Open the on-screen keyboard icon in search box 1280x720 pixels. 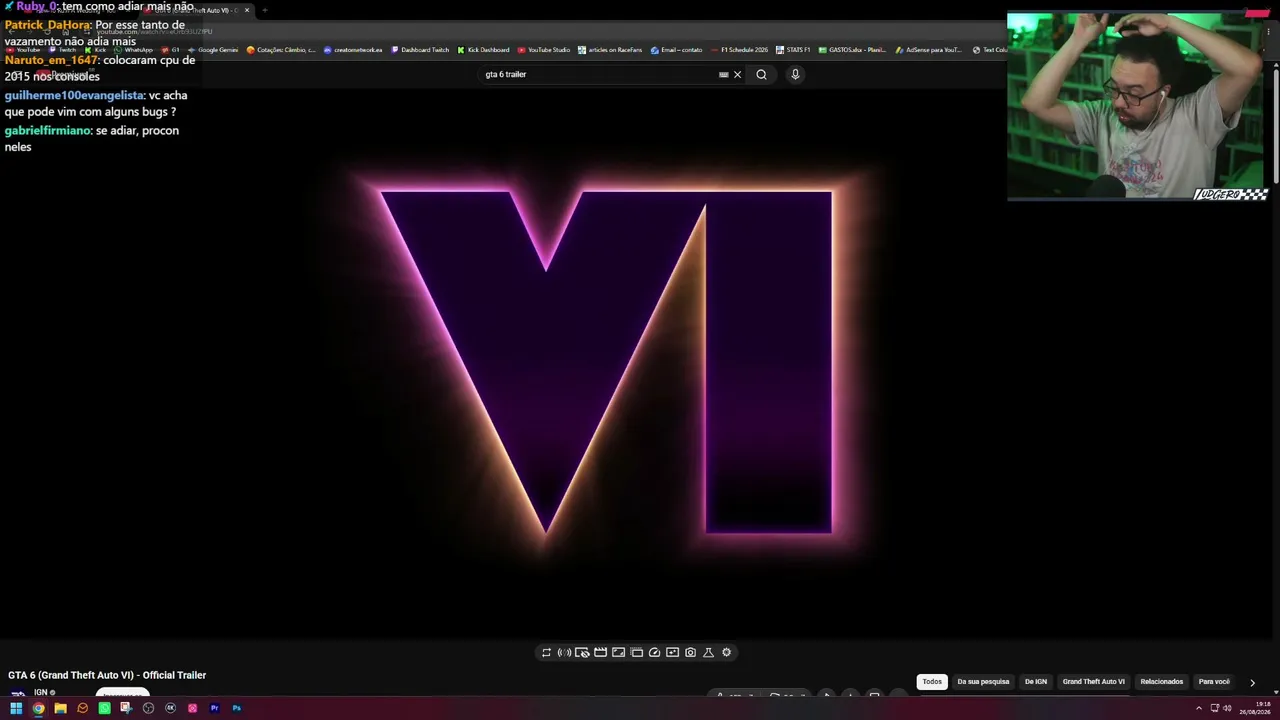(724, 74)
